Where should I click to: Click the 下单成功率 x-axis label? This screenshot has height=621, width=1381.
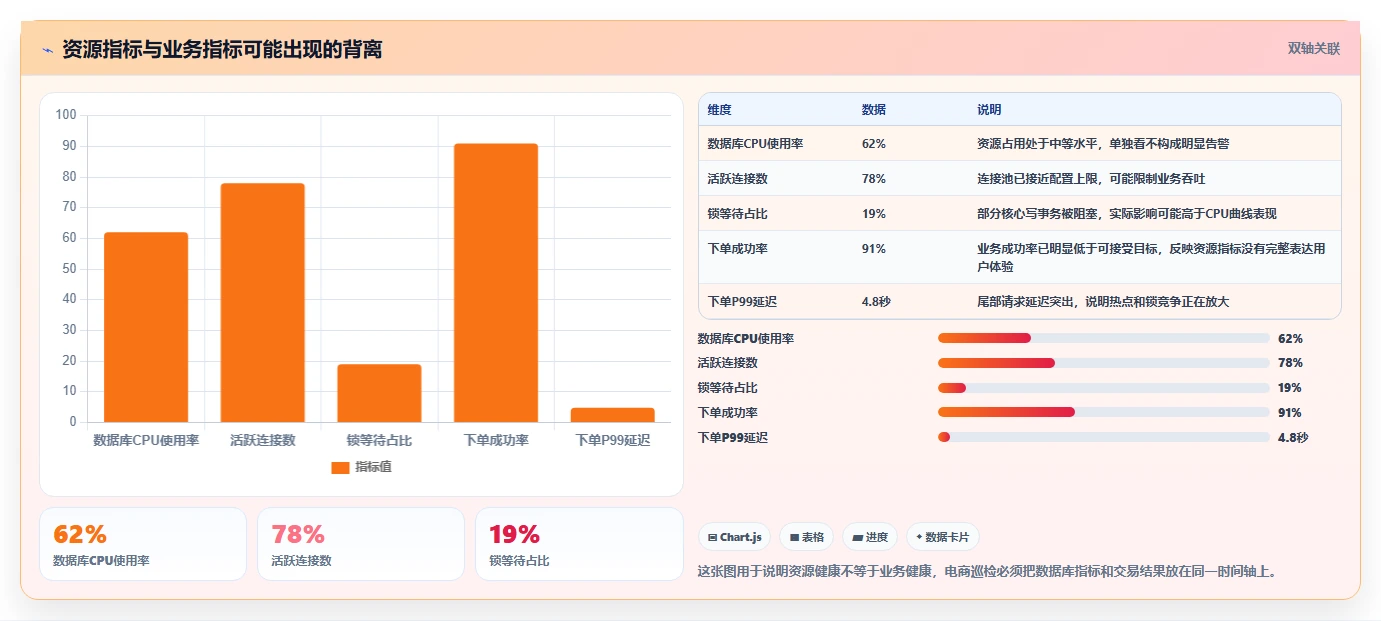[496, 440]
